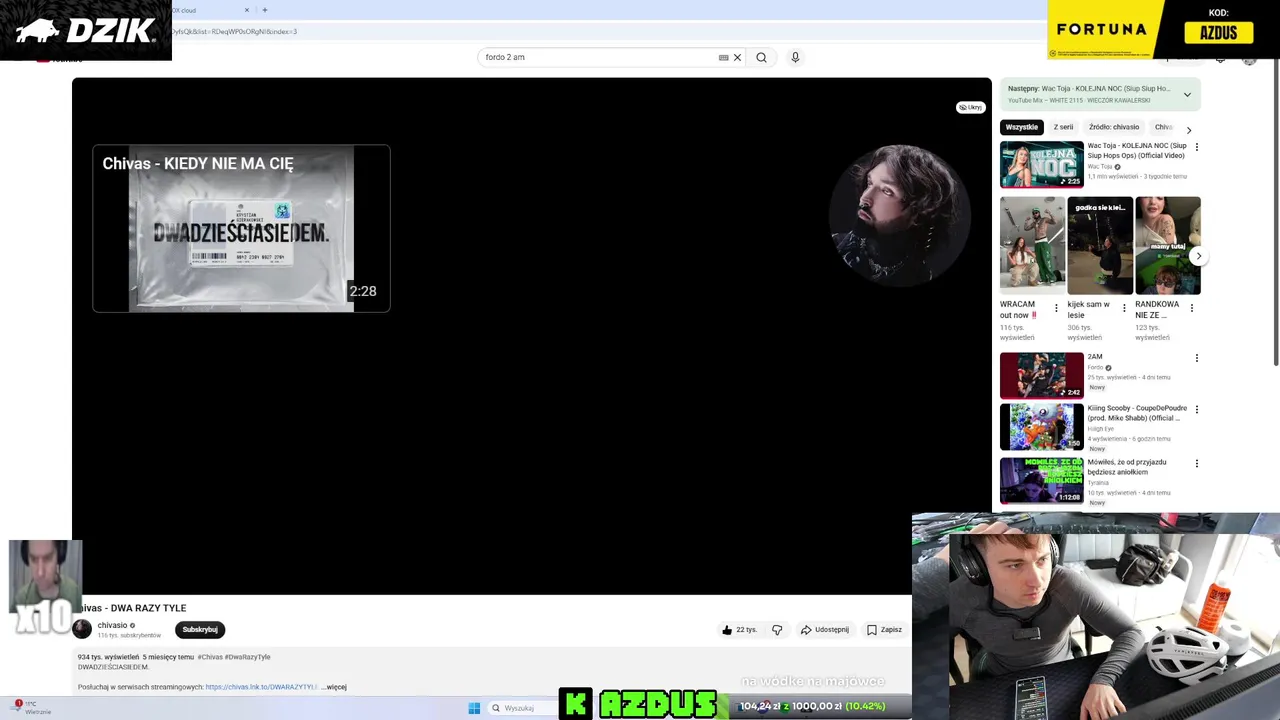Focus the YouTube search field

pos(600,57)
